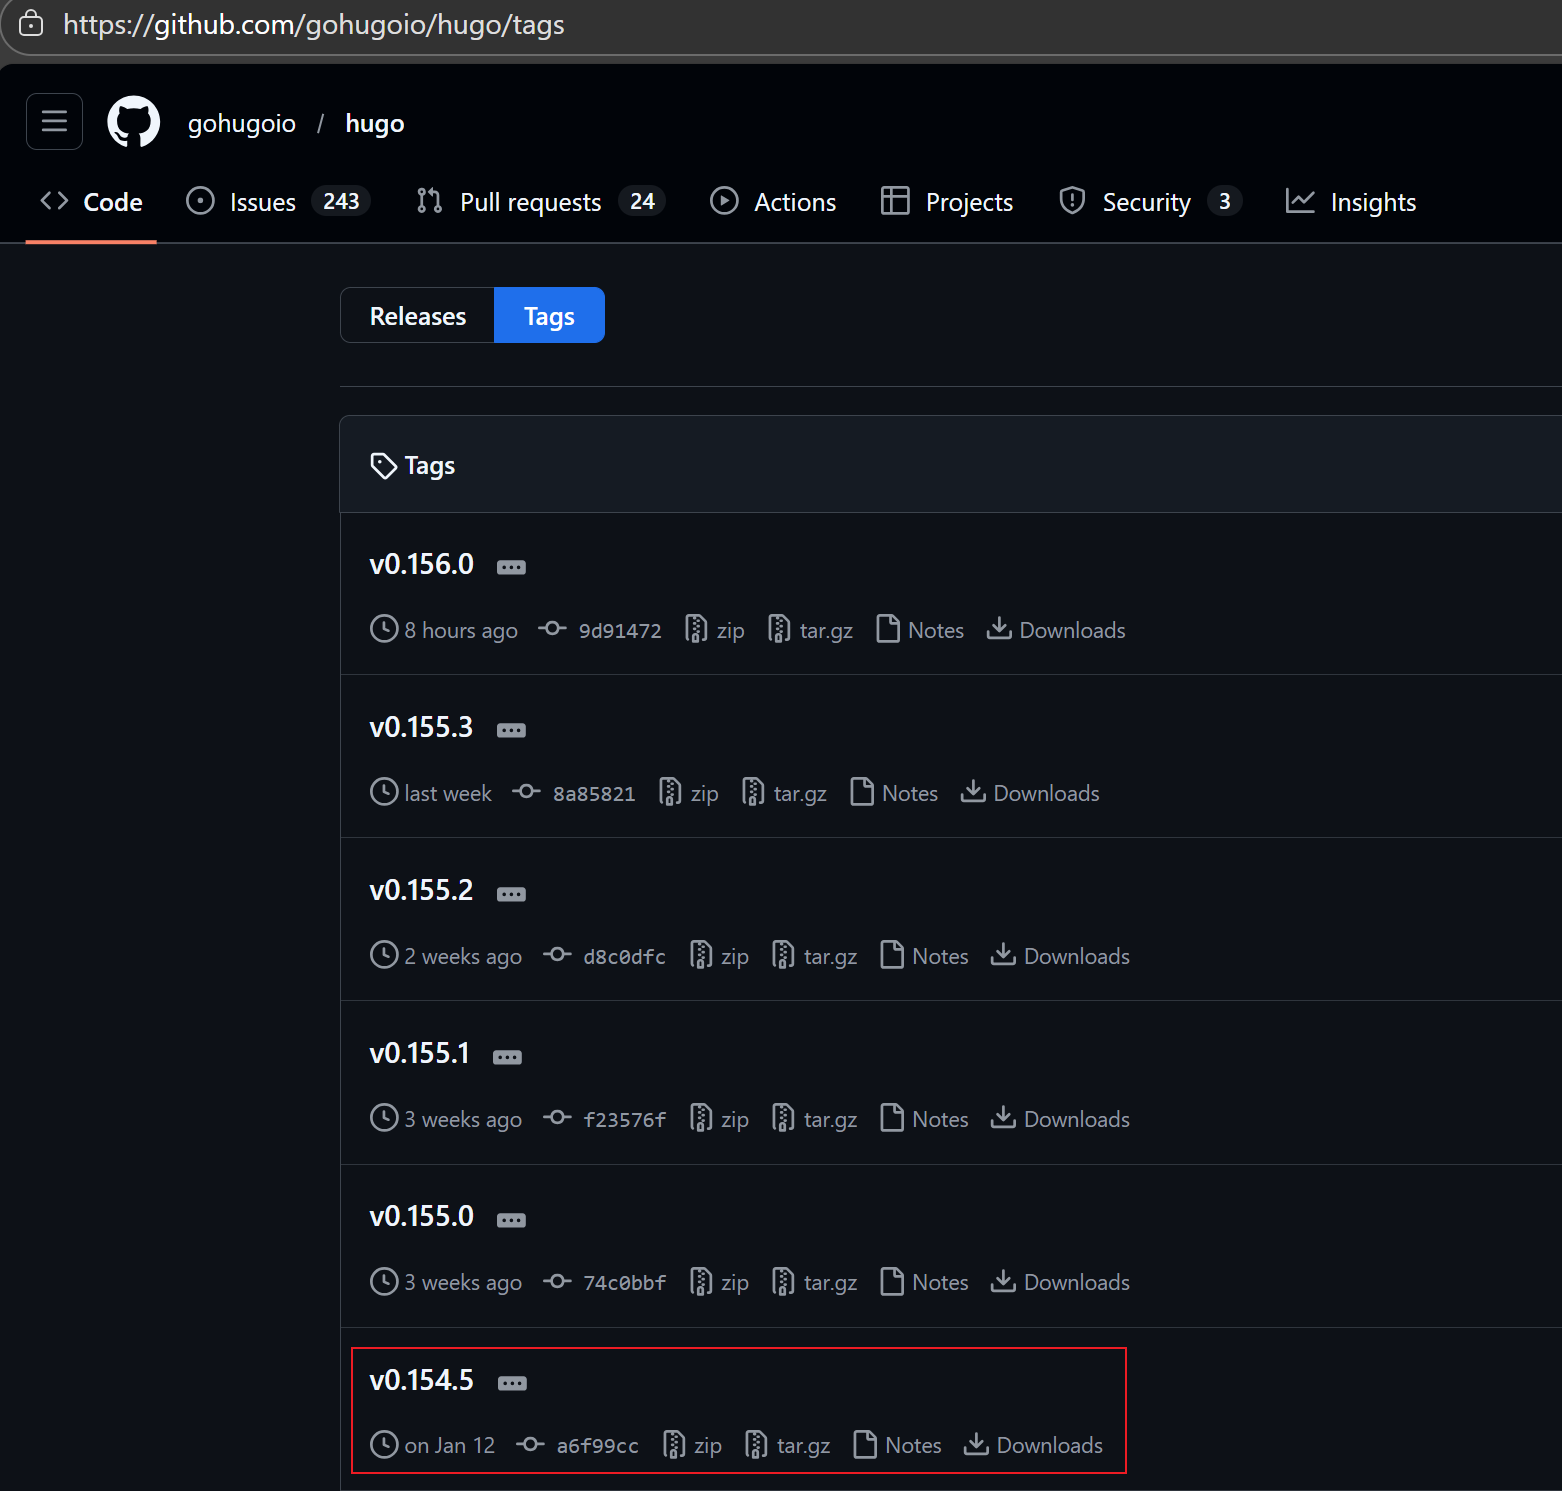Click the GitHub logo icon
This screenshot has height=1491, width=1562.
point(134,122)
